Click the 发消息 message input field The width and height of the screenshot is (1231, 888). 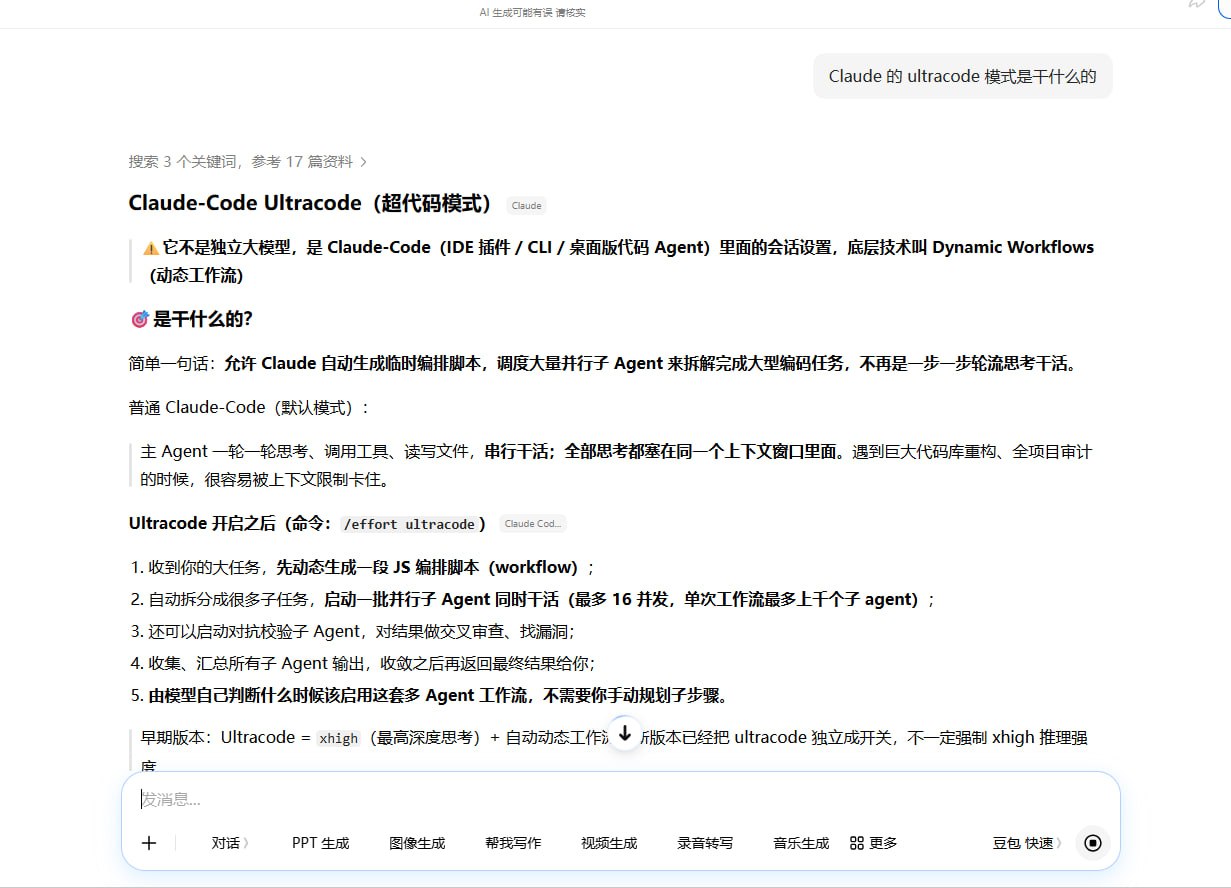coord(620,799)
